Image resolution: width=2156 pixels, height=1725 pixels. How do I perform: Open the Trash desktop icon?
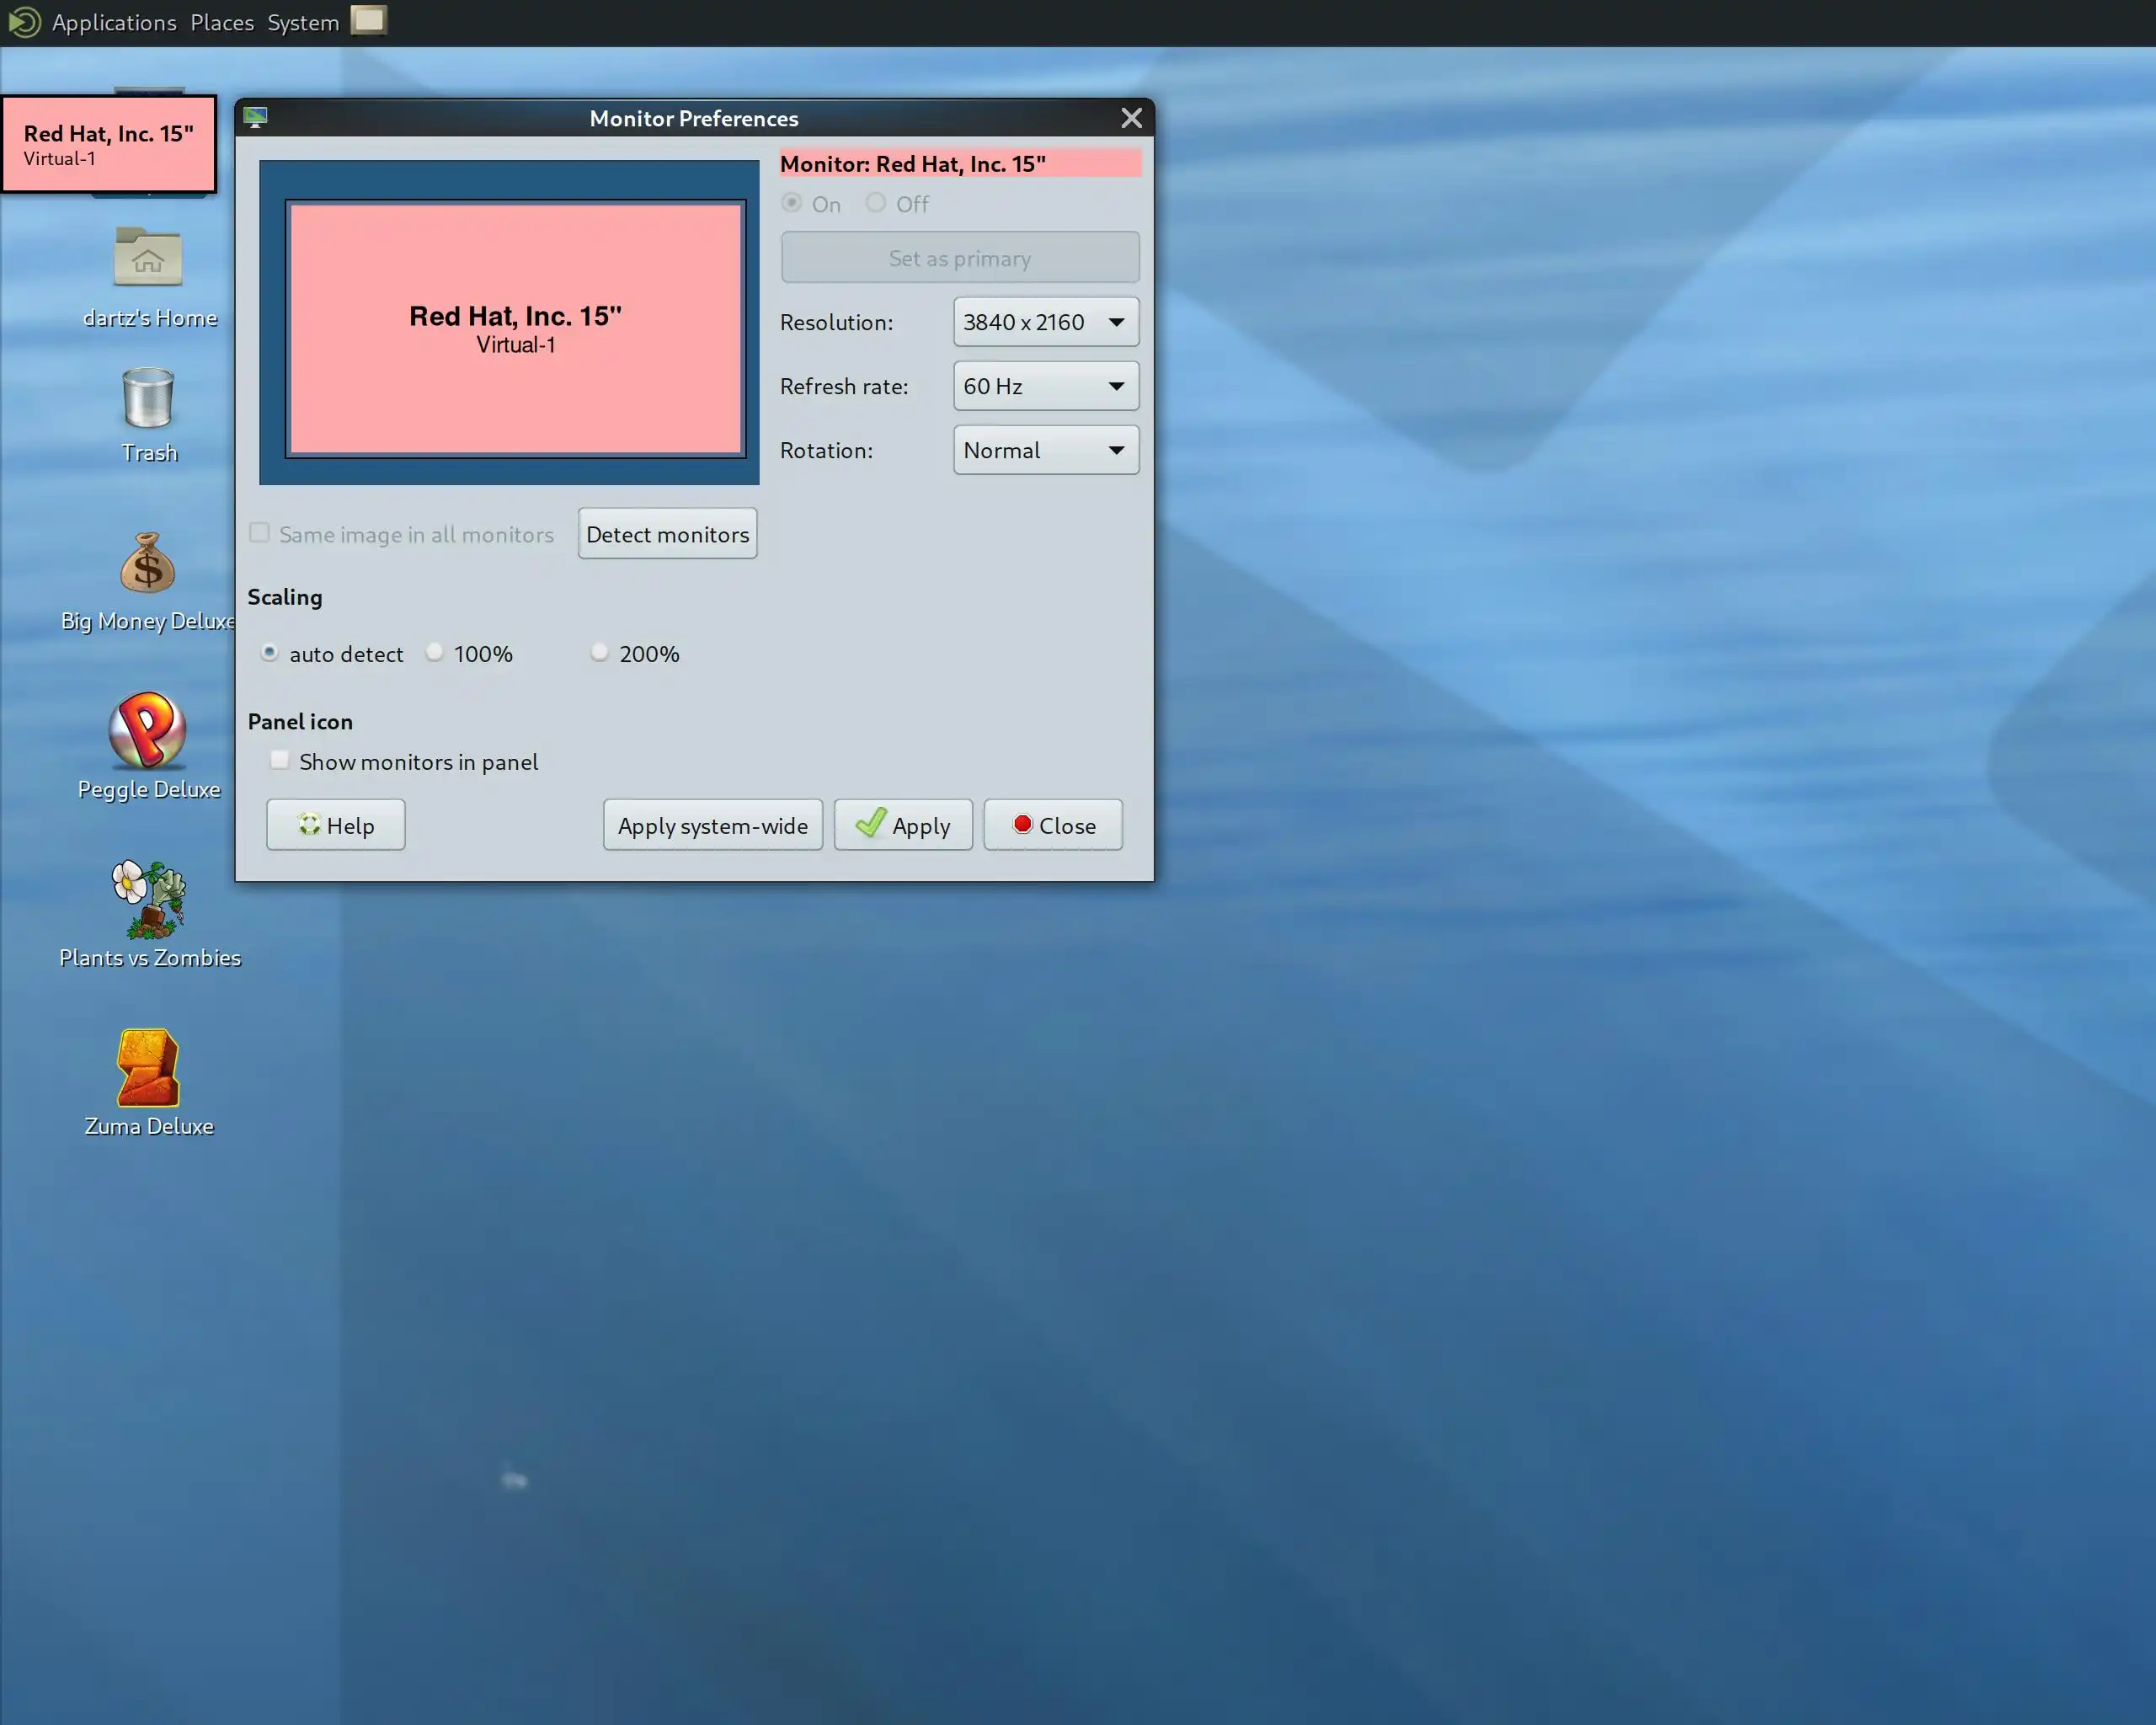click(x=148, y=400)
